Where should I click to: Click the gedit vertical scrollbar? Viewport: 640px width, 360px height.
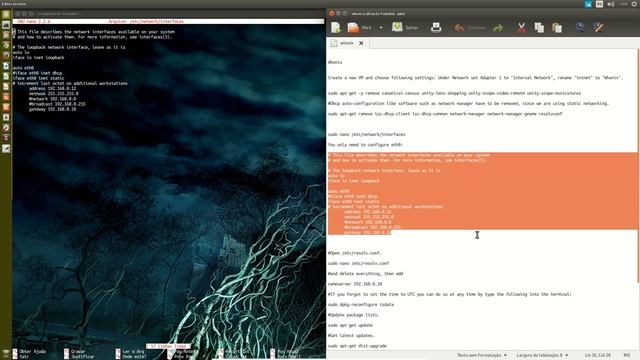(638, 165)
